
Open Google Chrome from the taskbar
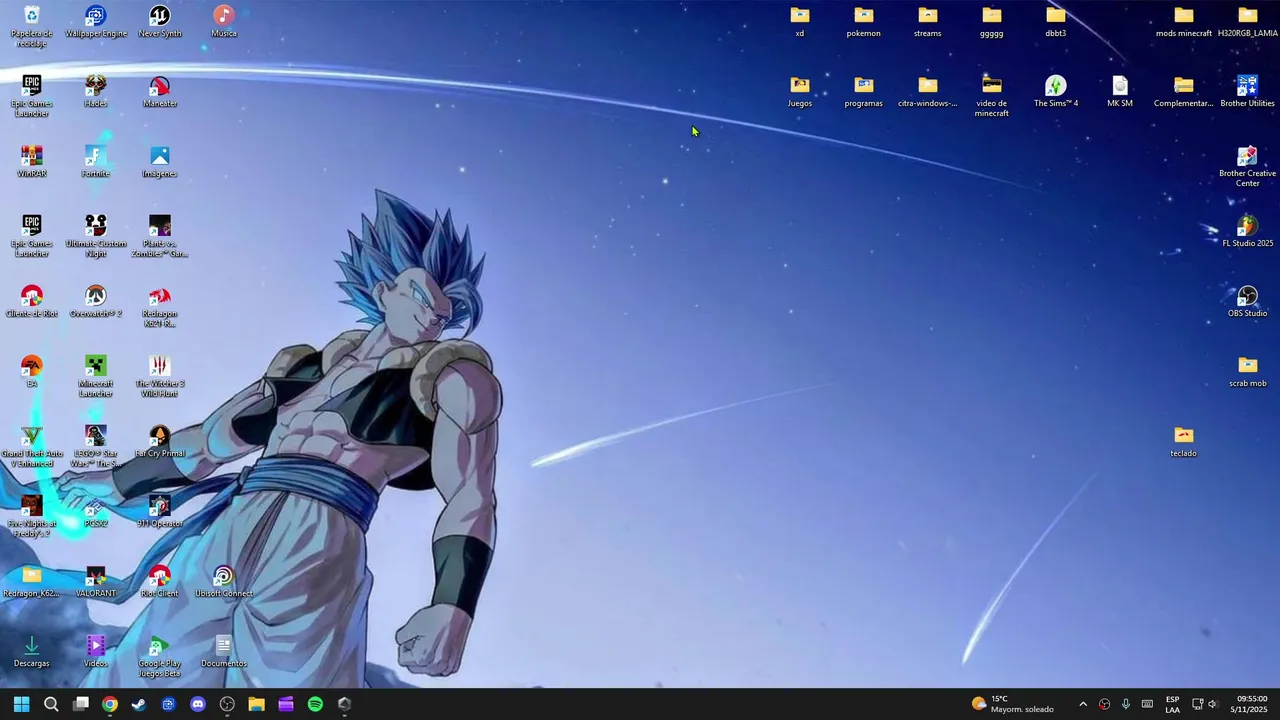[110, 704]
